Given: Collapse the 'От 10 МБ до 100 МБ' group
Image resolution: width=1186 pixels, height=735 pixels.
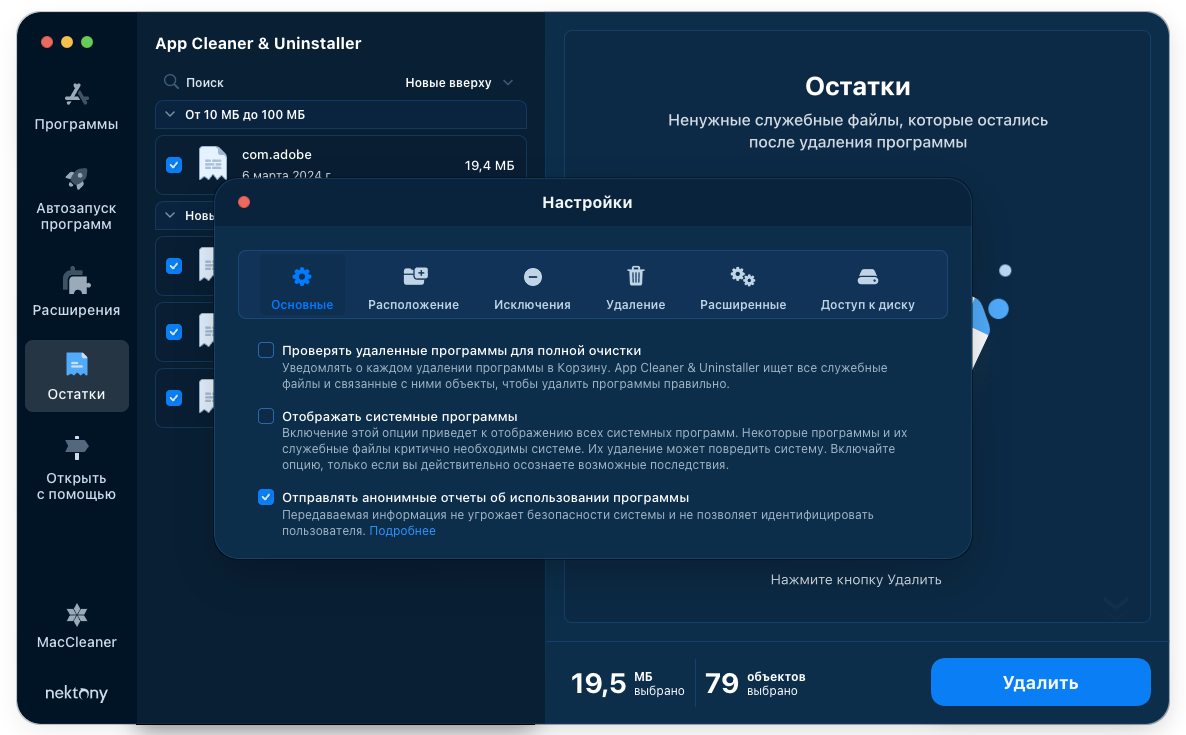Looking at the screenshot, I should 170,115.
